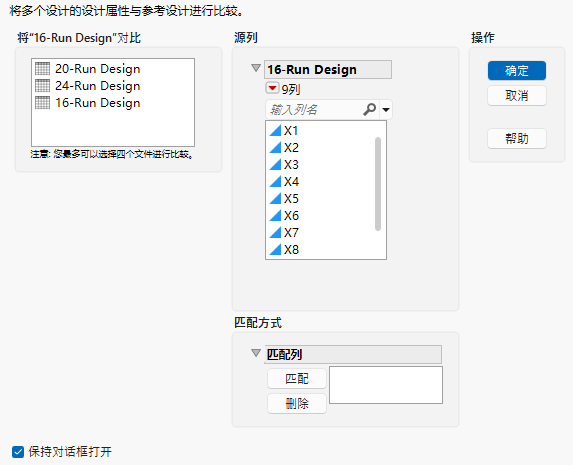This screenshot has height=465, width=573.
Task: Open the red triangle menu next to 9列
Action: pos(272,88)
